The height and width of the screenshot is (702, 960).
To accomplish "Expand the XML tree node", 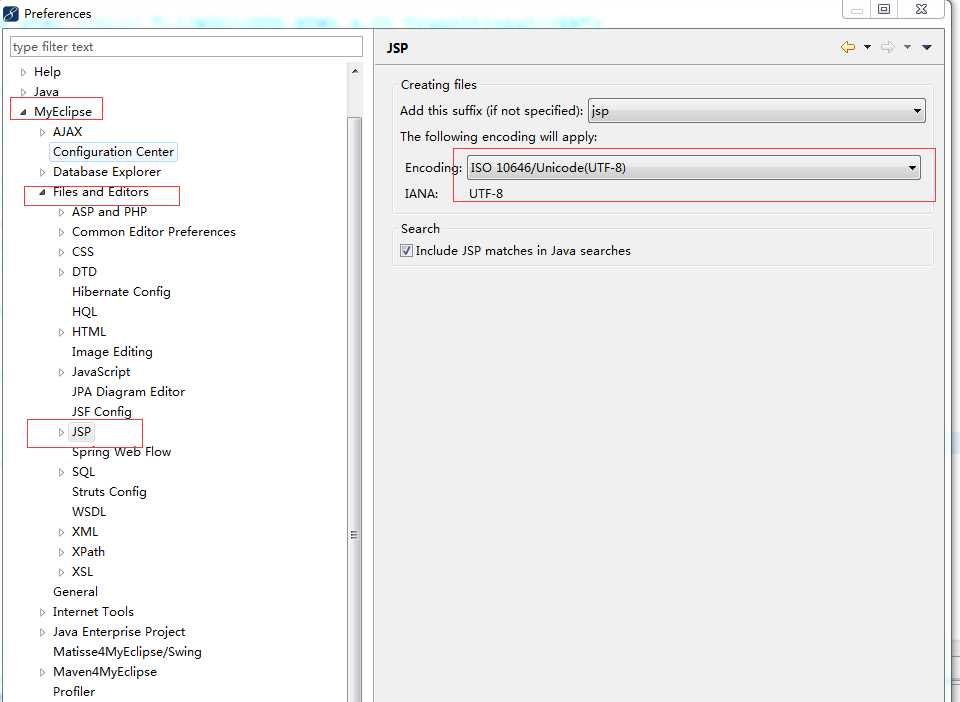I will tap(61, 532).
